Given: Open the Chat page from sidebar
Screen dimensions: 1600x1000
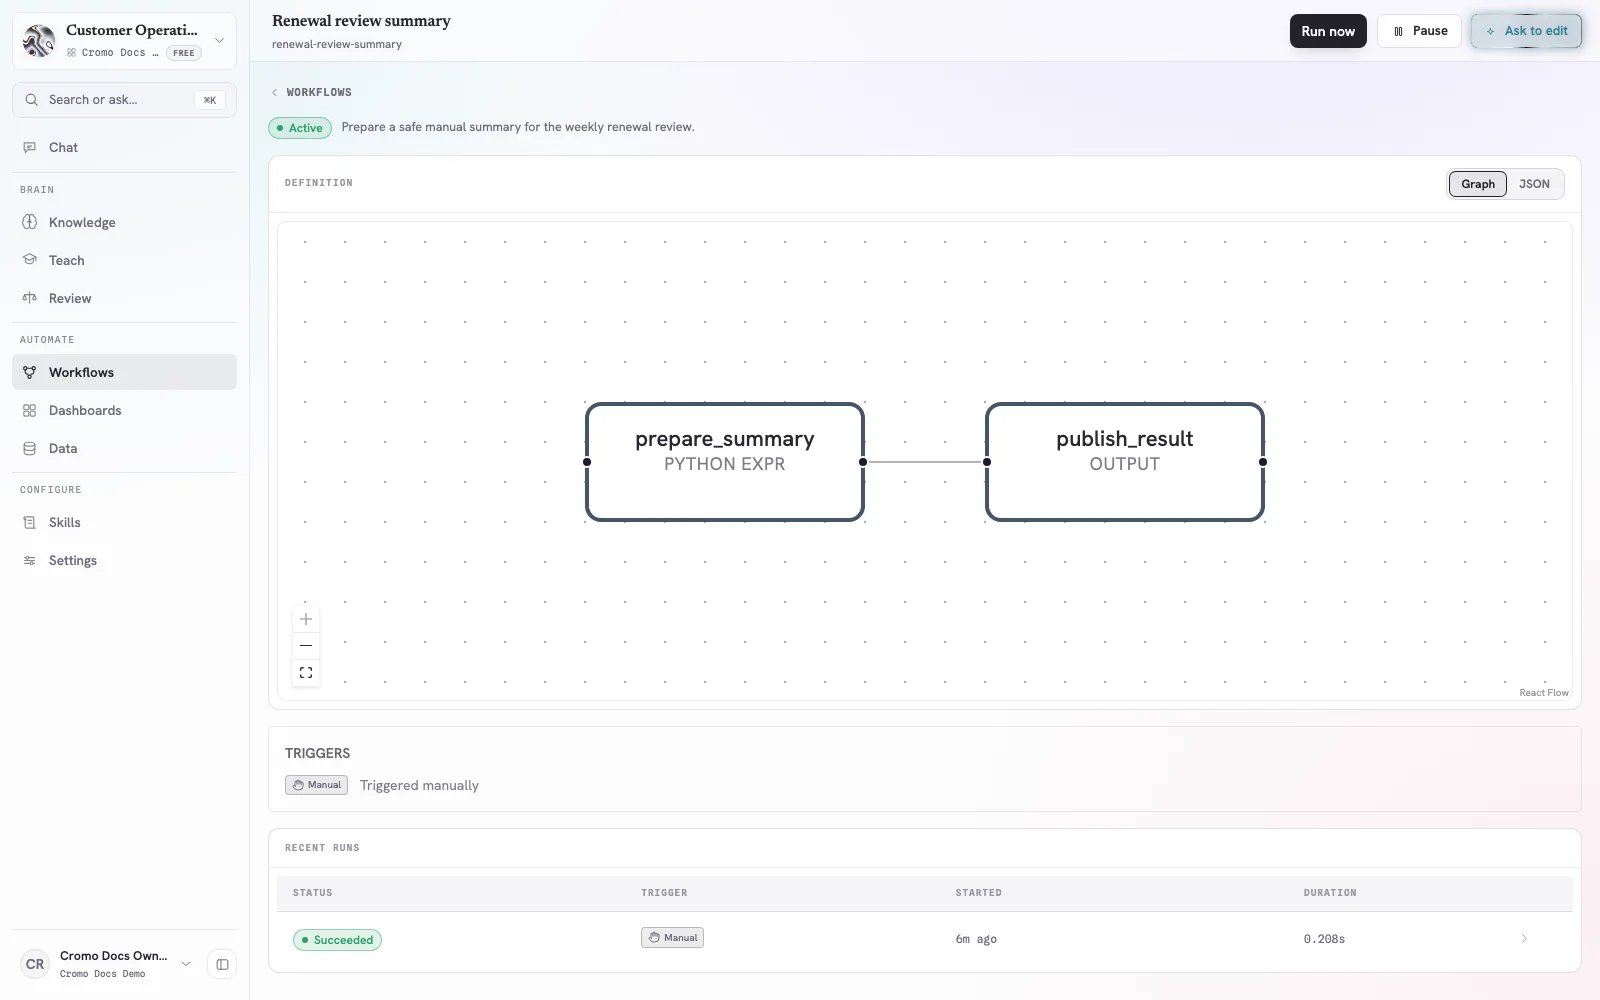Looking at the screenshot, I should tap(124, 147).
